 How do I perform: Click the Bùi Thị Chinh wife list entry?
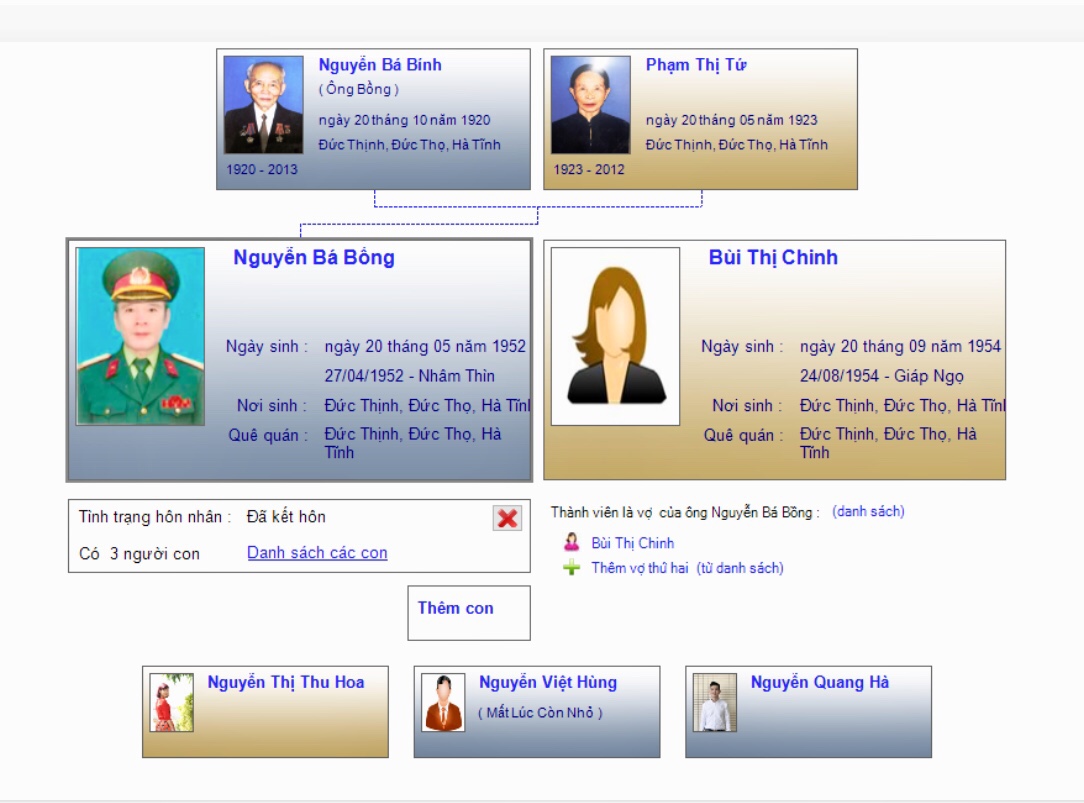633,543
